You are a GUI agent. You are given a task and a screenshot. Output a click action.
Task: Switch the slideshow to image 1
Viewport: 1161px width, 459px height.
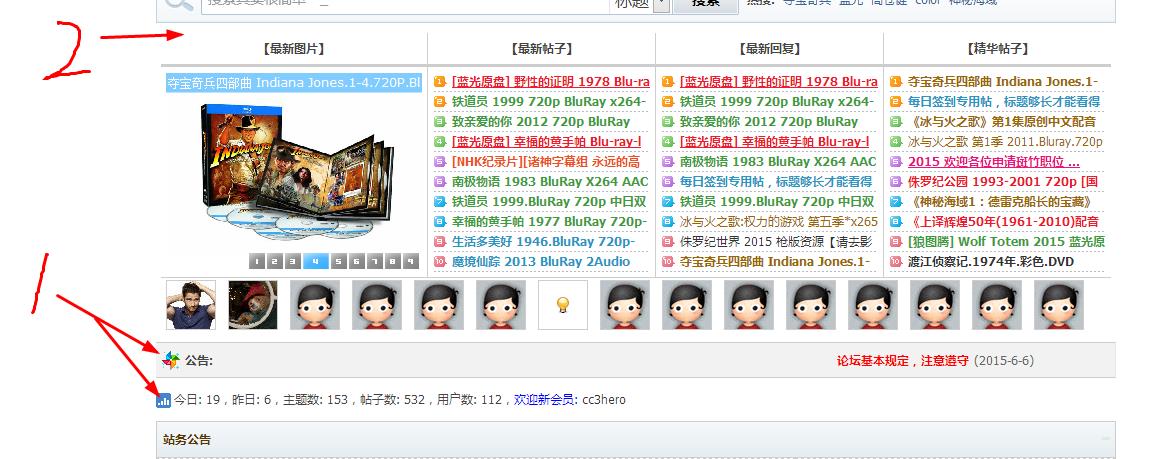coord(256,261)
